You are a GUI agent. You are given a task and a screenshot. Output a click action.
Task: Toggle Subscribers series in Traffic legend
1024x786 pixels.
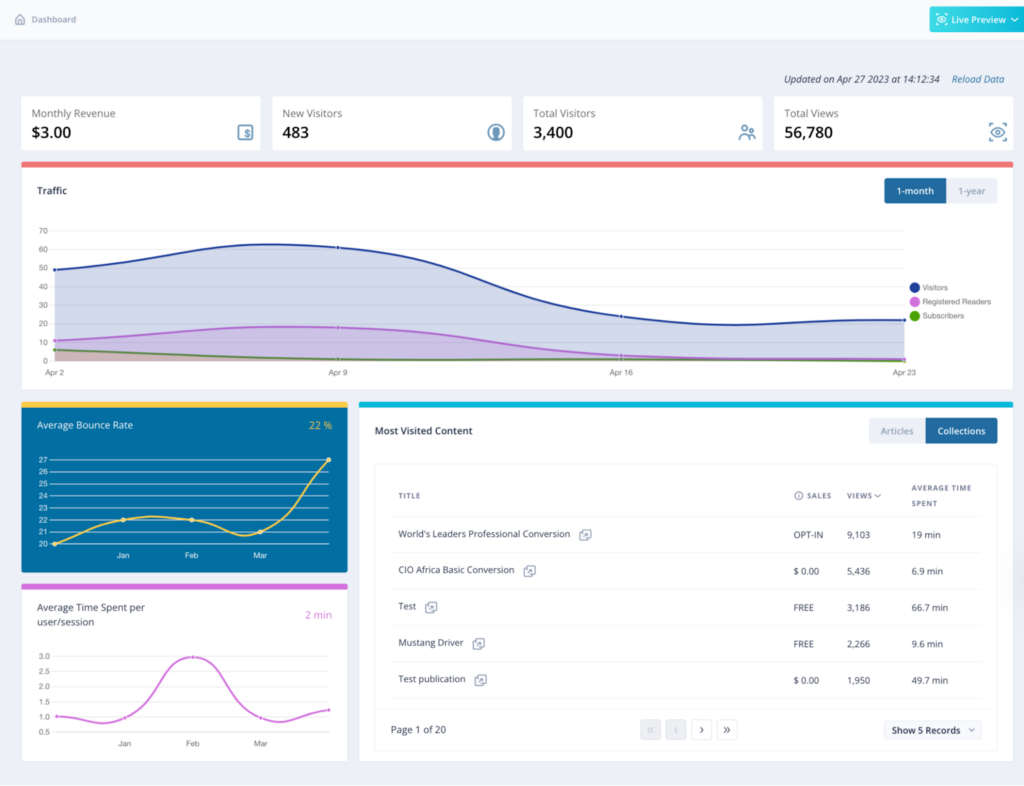pyautogui.click(x=936, y=316)
